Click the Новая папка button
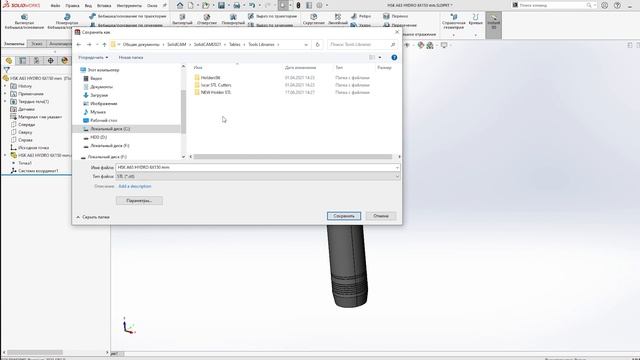 [131, 58]
